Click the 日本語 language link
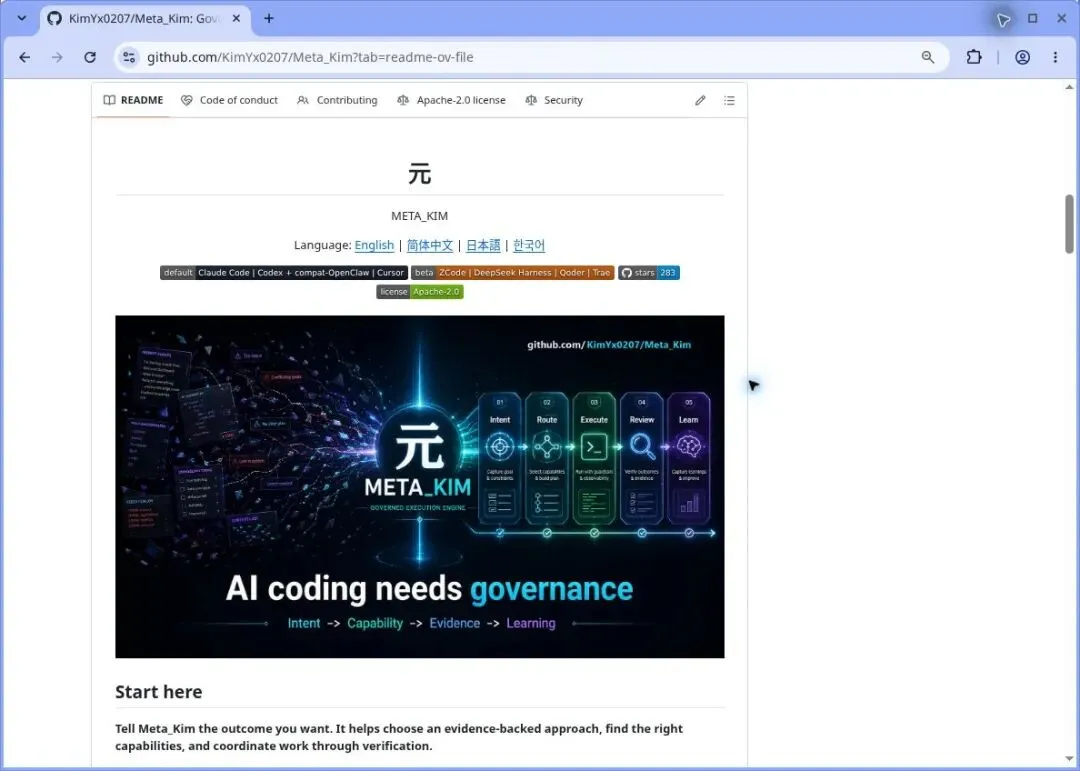1080x771 pixels. click(x=483, y=245)
